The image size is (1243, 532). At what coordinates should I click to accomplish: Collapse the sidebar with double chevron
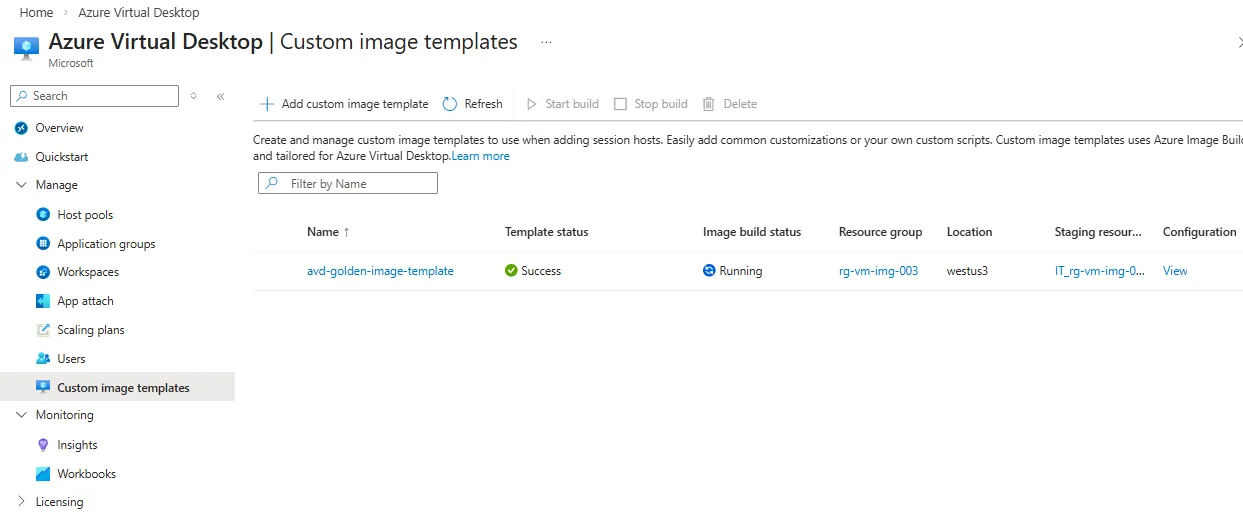(x=220, y=96)
